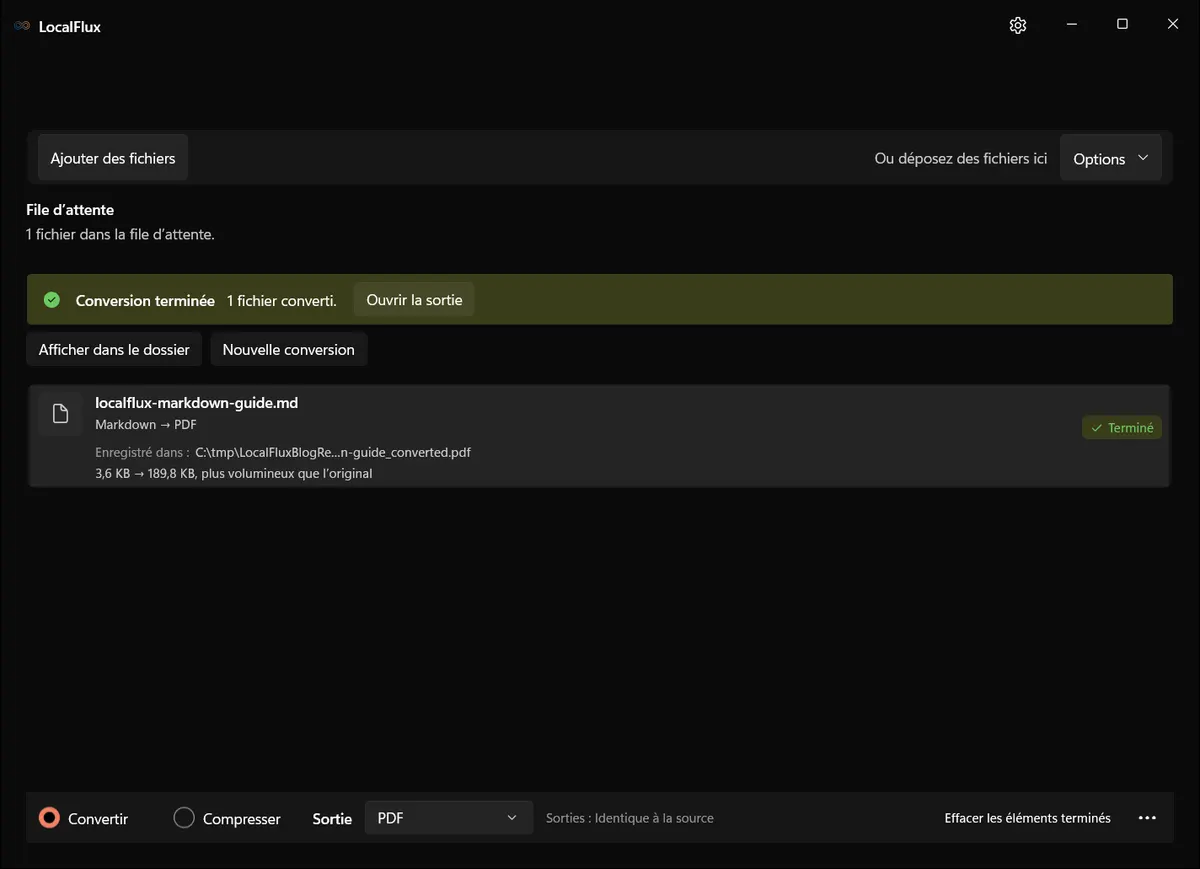Click the Markdown → PDF conversion label

click(146, 425)
